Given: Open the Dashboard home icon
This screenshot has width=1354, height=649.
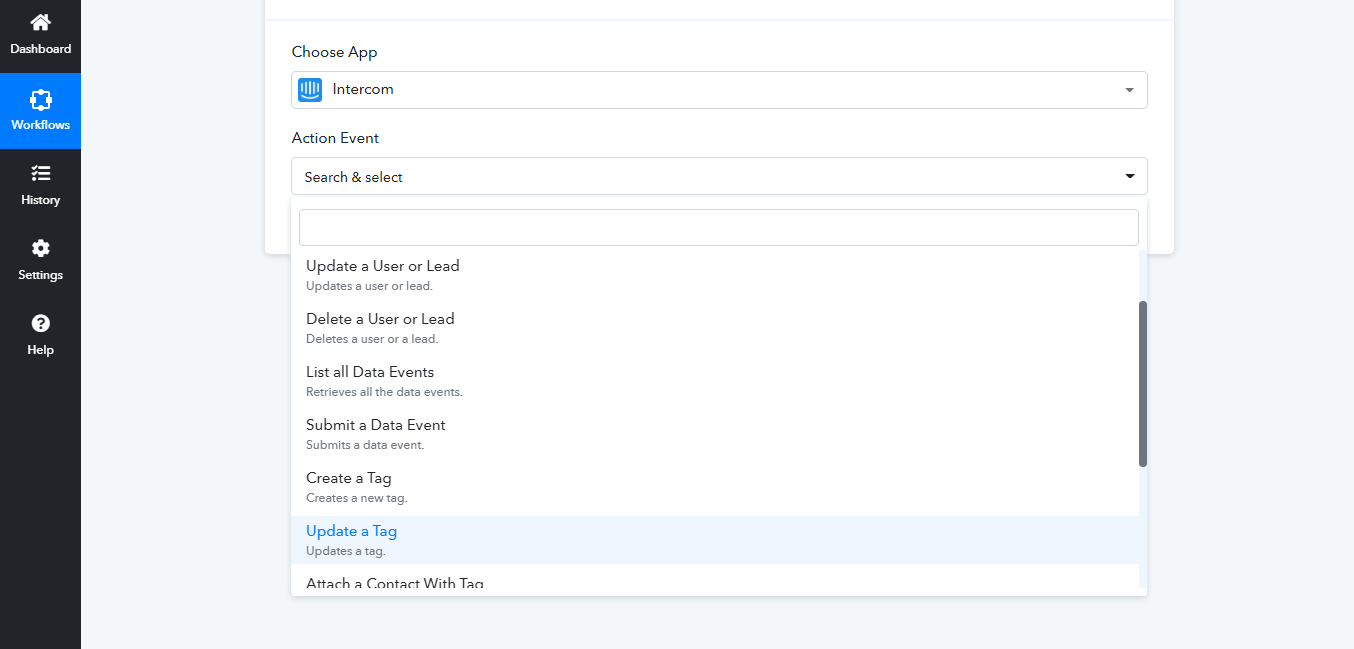Looking at the screenshot, I should [40, 22].
